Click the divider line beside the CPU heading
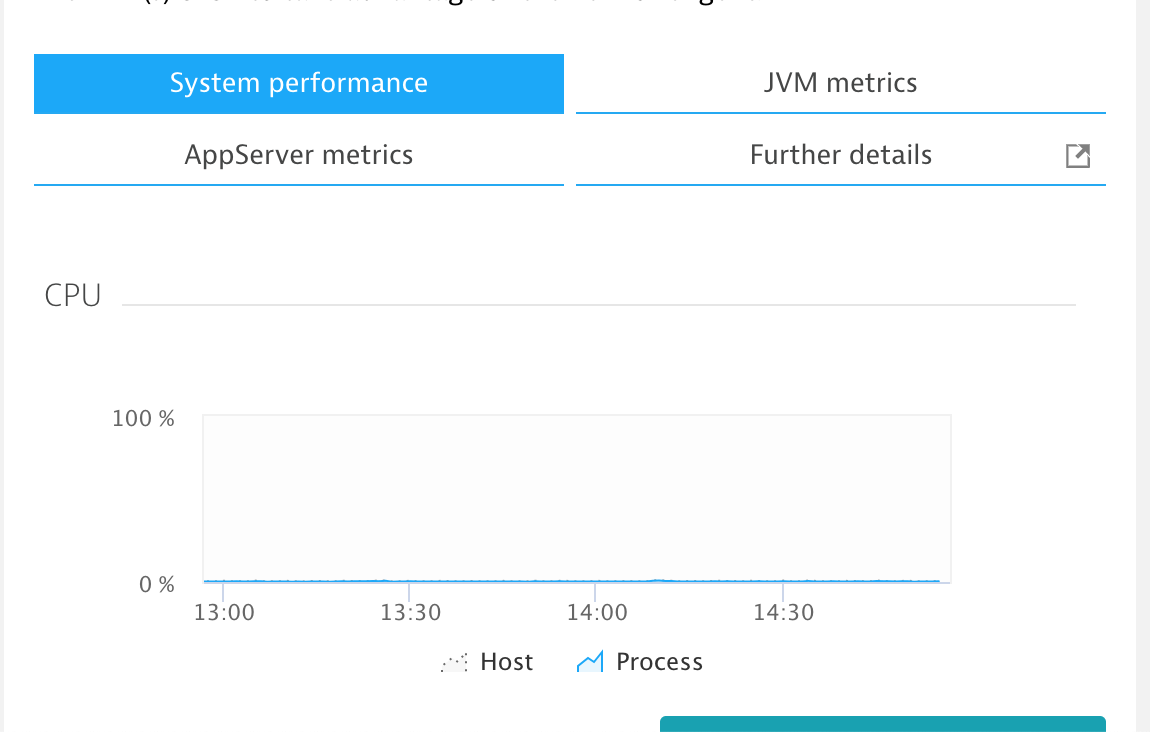The height and width of the screenshot is (732, 1150). tap(598, 304)
